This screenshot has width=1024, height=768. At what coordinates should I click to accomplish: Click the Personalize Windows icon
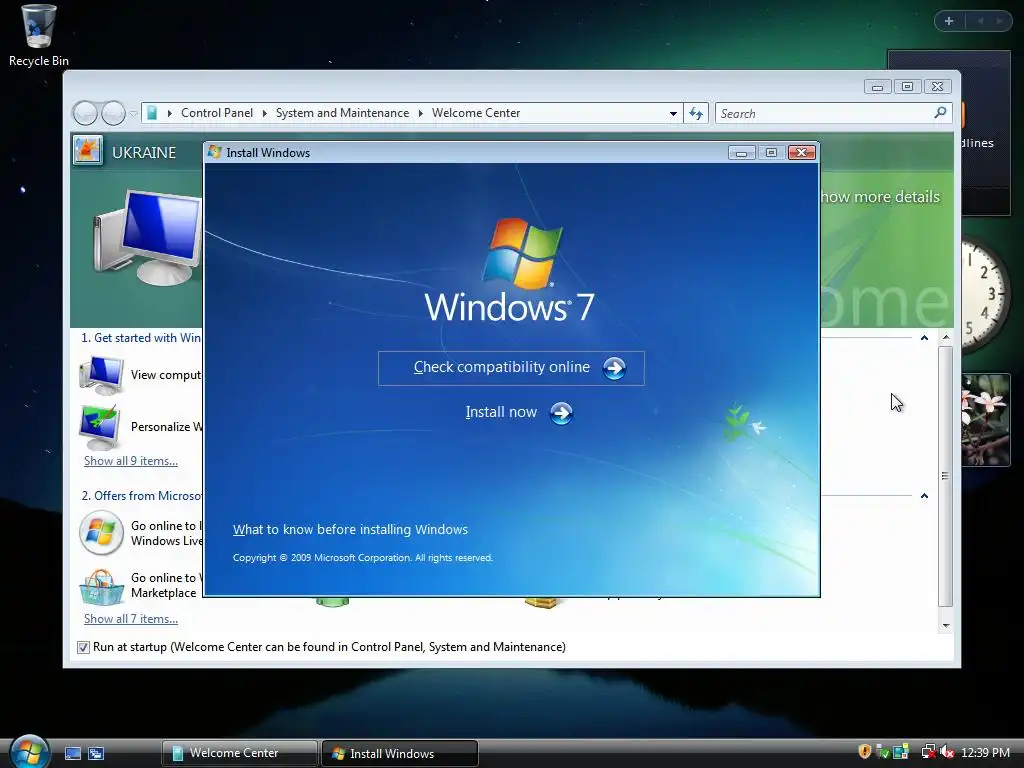click(x=99, y=427)
